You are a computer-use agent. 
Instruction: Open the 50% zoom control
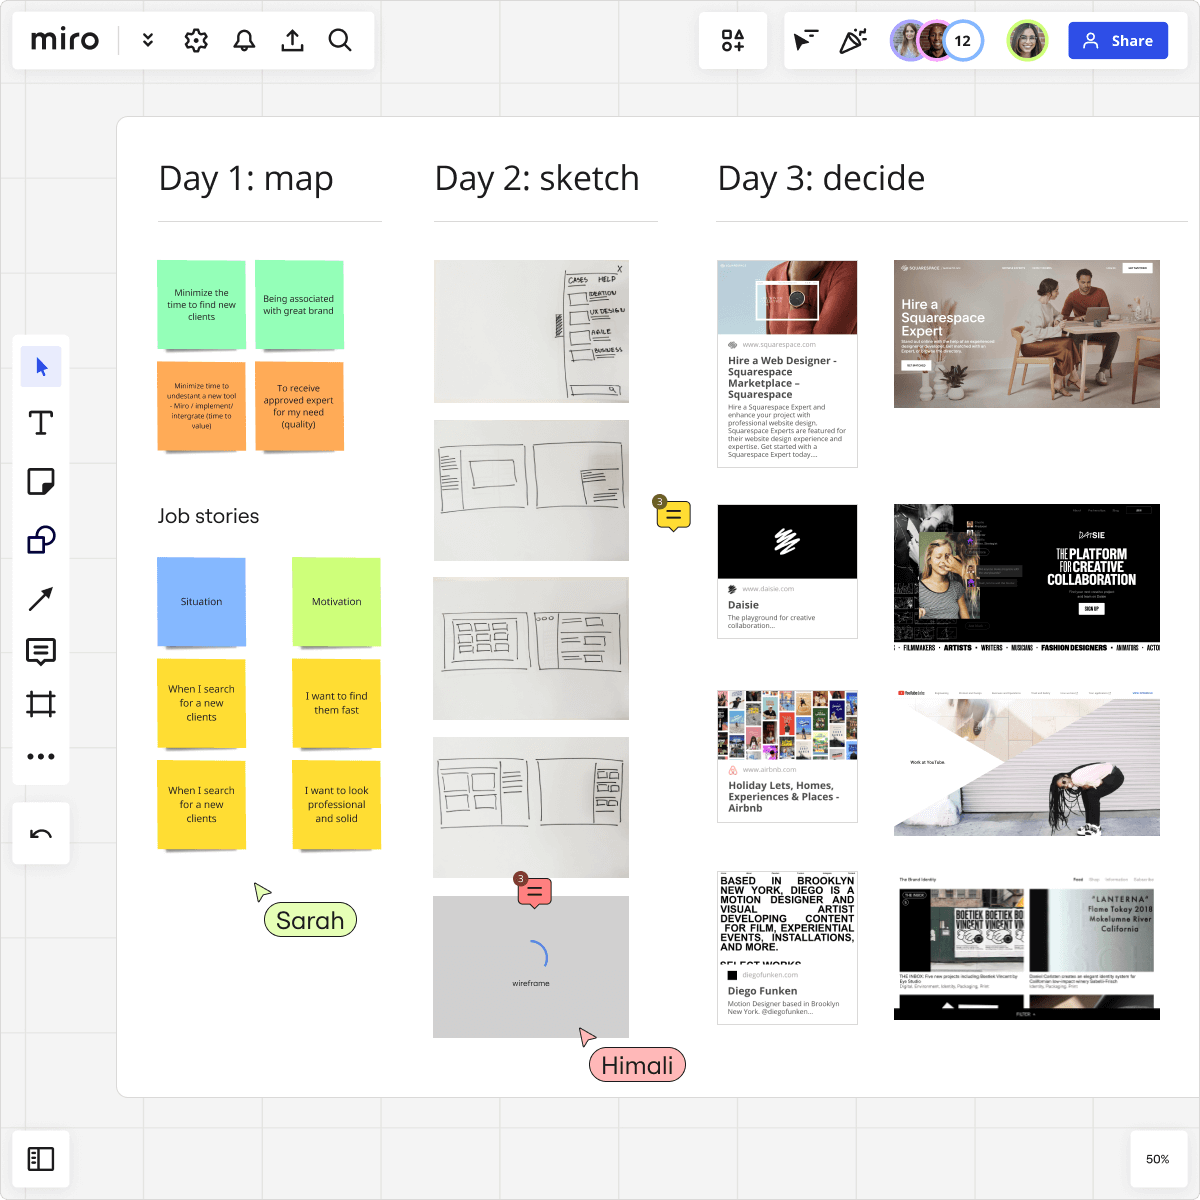click(x=1158, y=1159)
